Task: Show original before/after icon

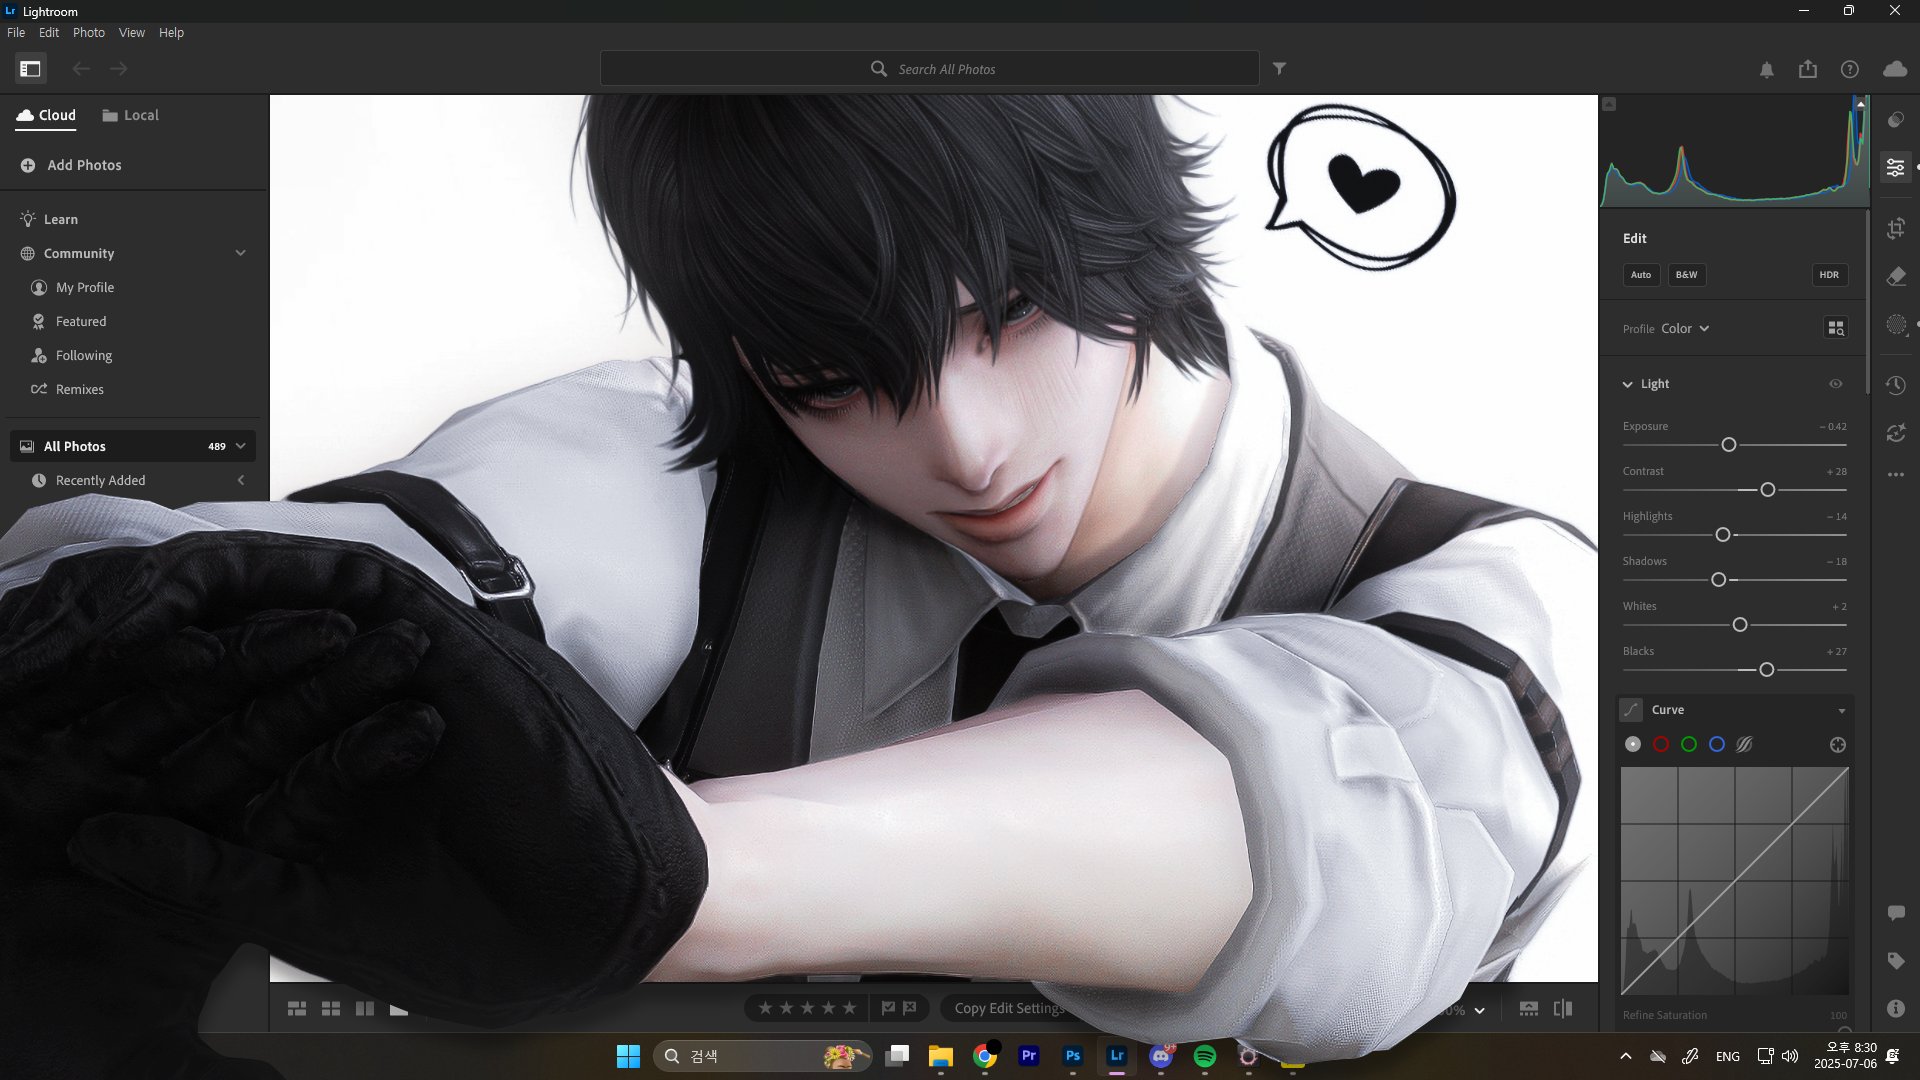Action: point(1563,1009)
